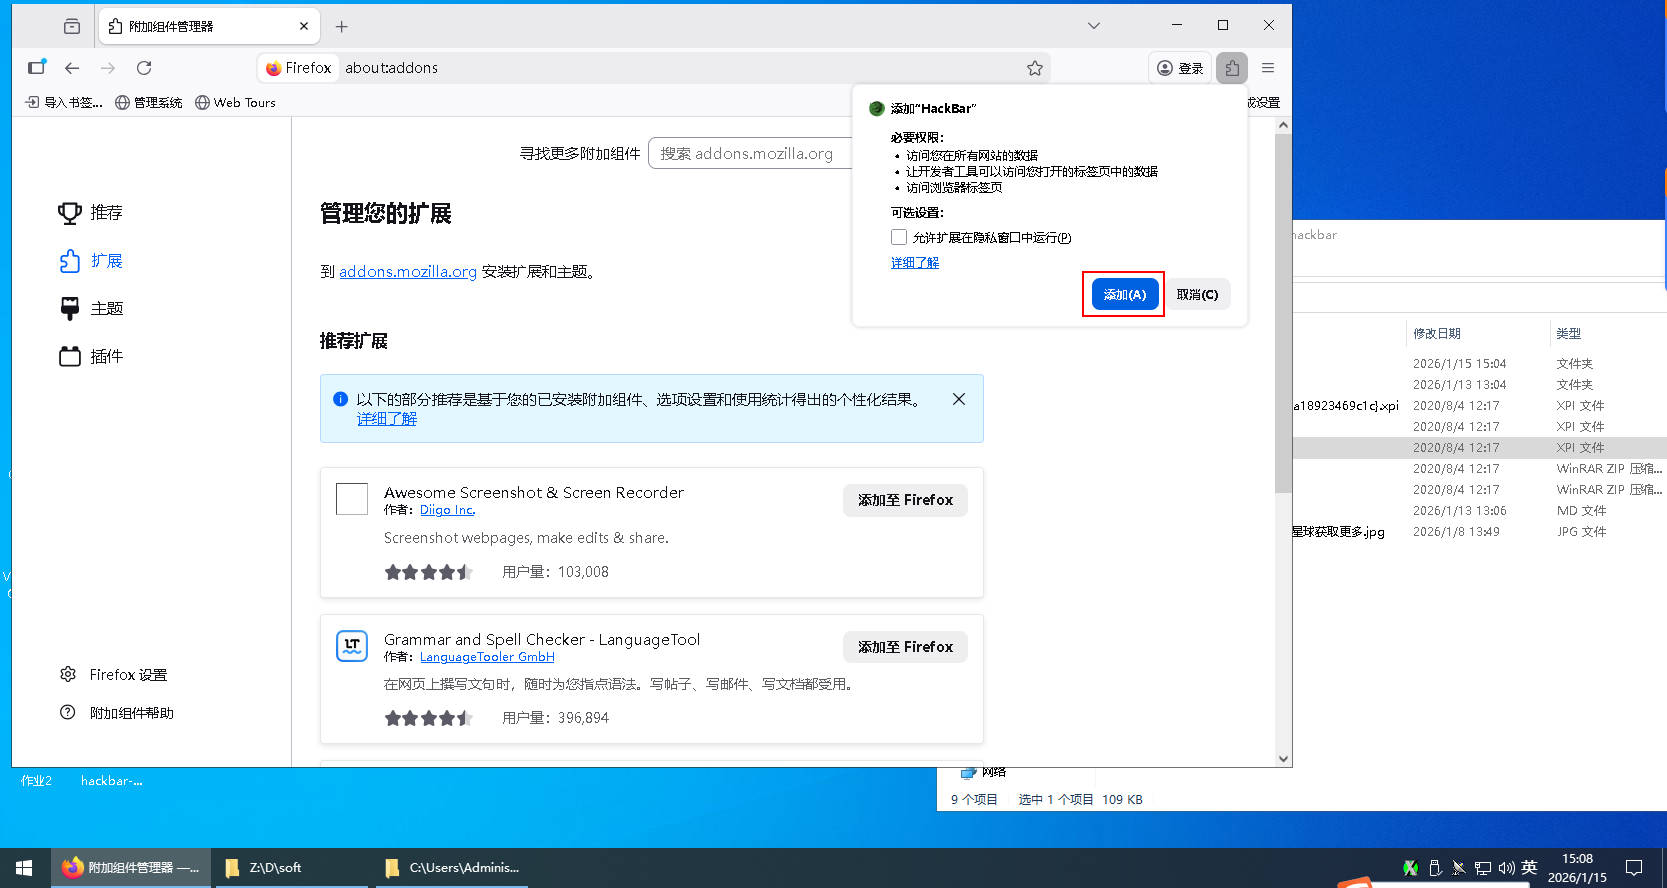Screen dimensions: 1667x888
Task: Open Firefox View tab overview icon
Action: pyautogui.click(x=72, y=27)
